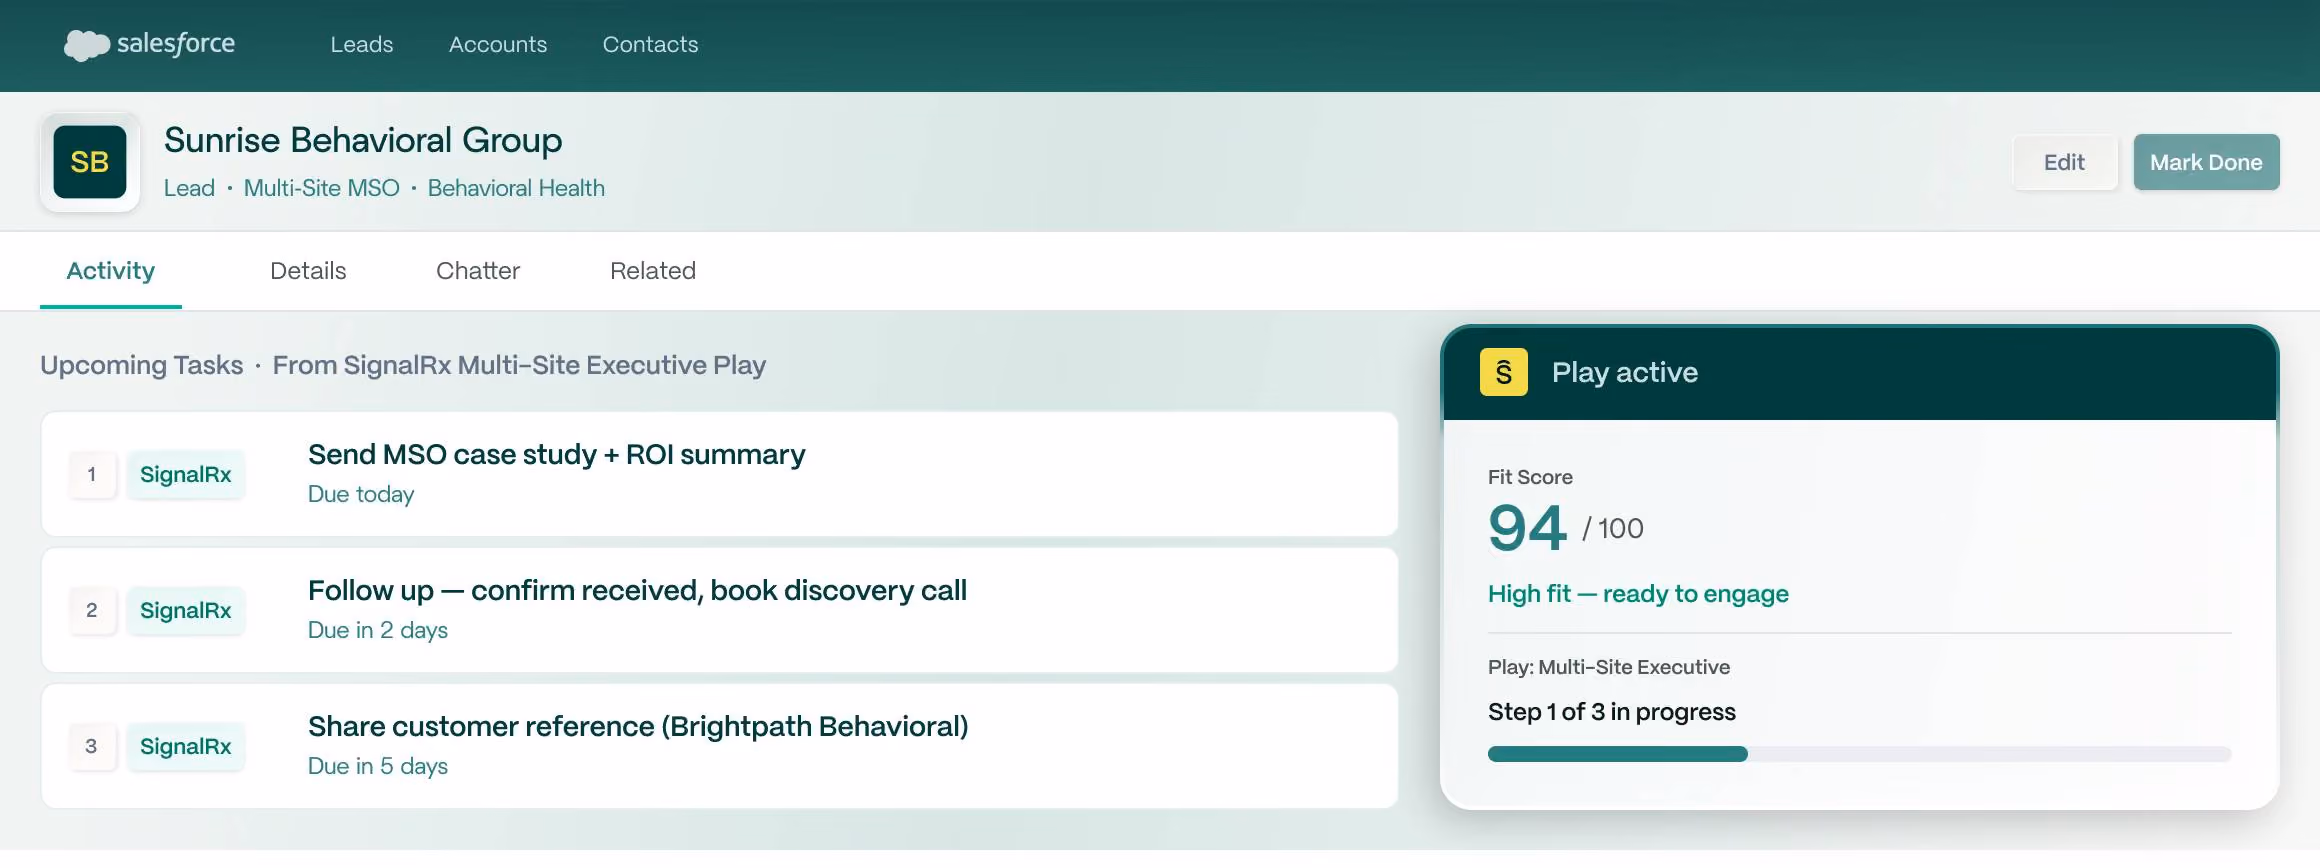Screen dimensions: 2320x868
Task: Switch to the Details tab
Action: 308,271
